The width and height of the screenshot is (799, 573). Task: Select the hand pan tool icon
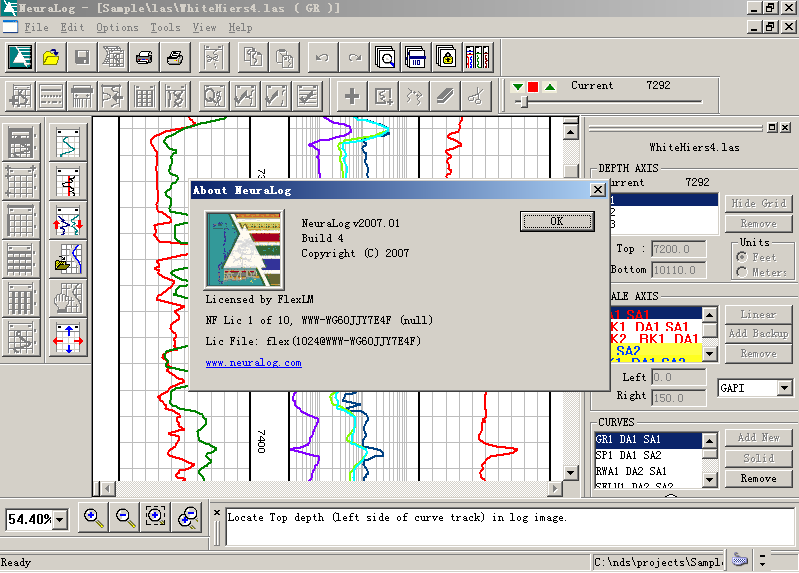(68, 299)
